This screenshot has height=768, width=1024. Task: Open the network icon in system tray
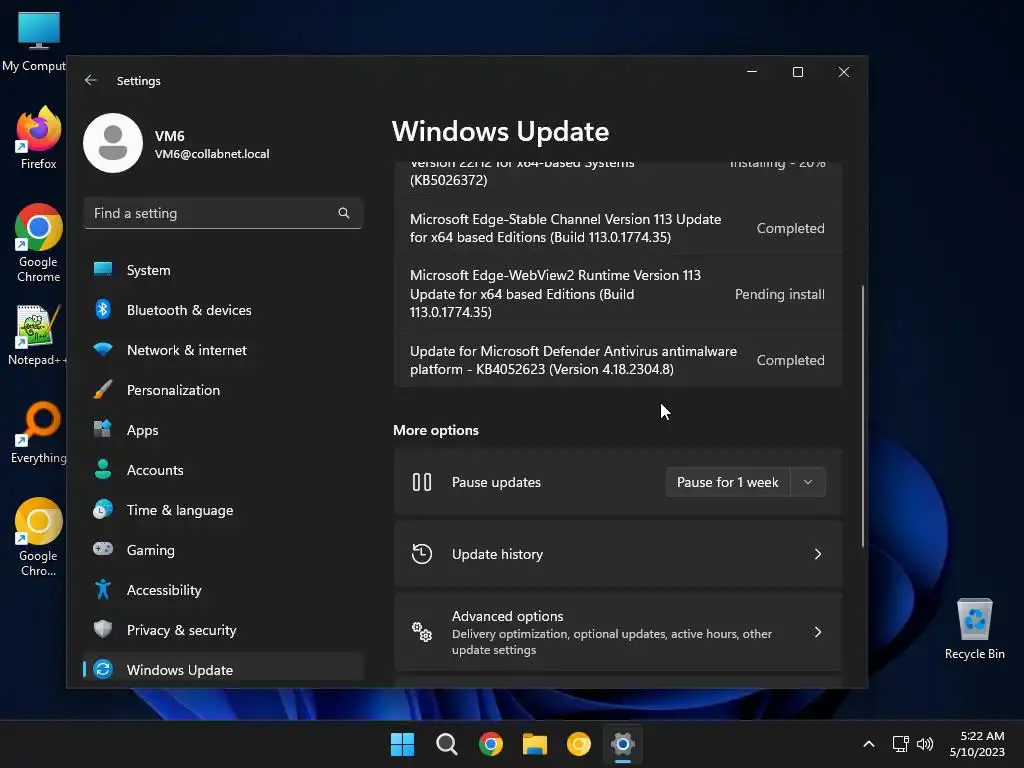[901, 744]
